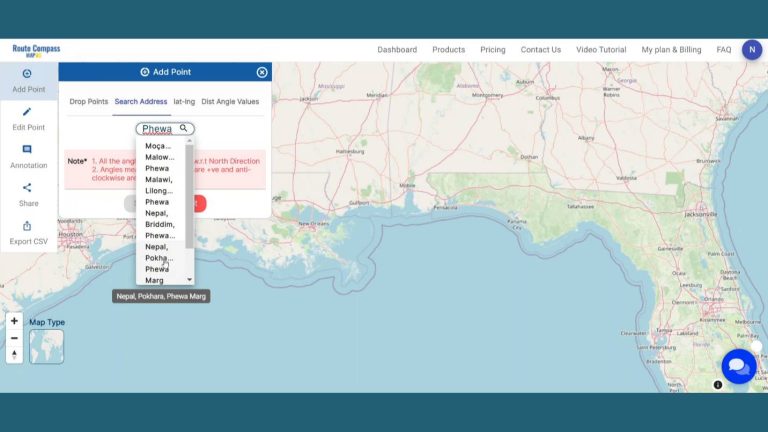Close the Add Point panel

point(262,72)
